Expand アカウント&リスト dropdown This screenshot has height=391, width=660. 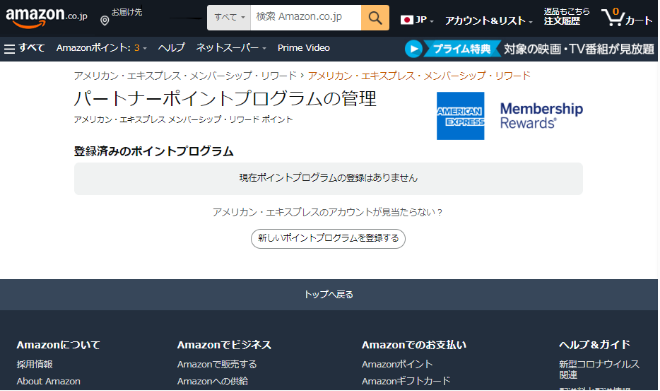click(x=489, y=21)
